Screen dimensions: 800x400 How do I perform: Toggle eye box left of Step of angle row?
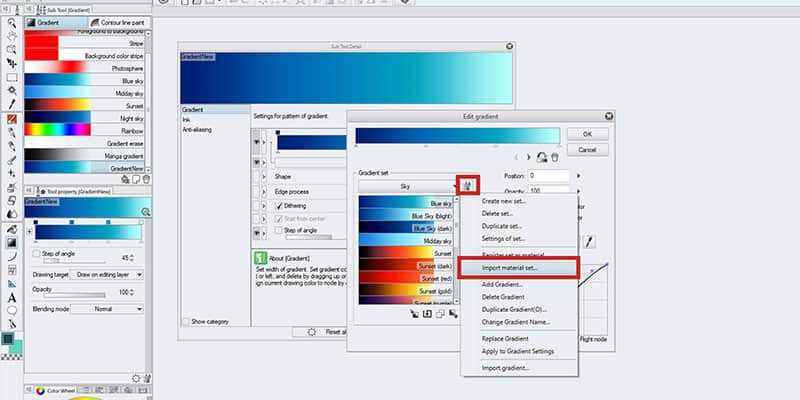[x=256, y=233]
